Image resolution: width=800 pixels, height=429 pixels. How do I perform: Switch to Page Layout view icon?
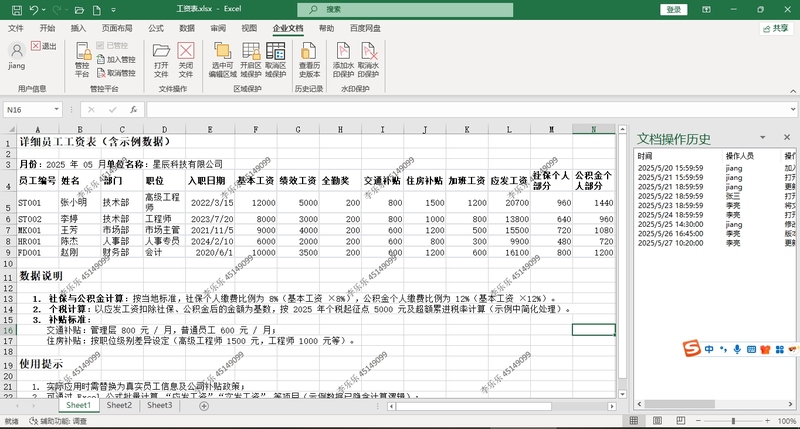[657, 421]
